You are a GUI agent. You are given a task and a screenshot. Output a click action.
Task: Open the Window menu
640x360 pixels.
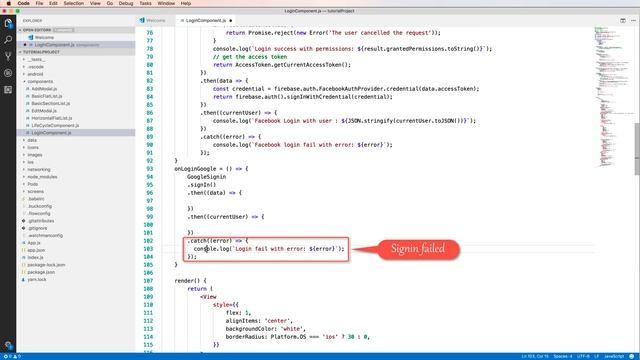[x=166, y=3]
